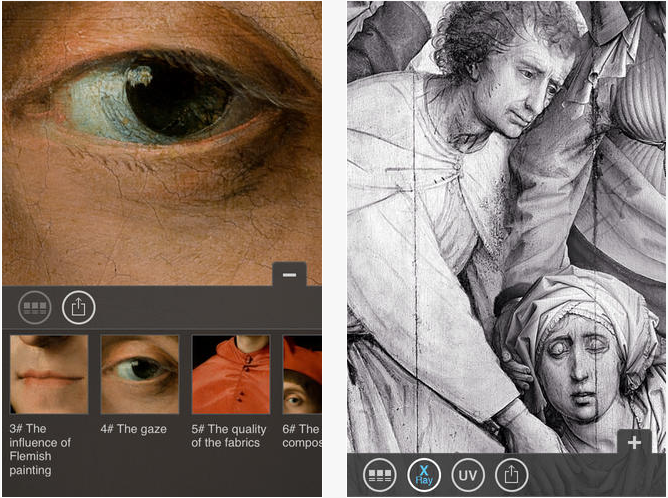
Task: Toggle the X Ray view mode
Action: 423,475
